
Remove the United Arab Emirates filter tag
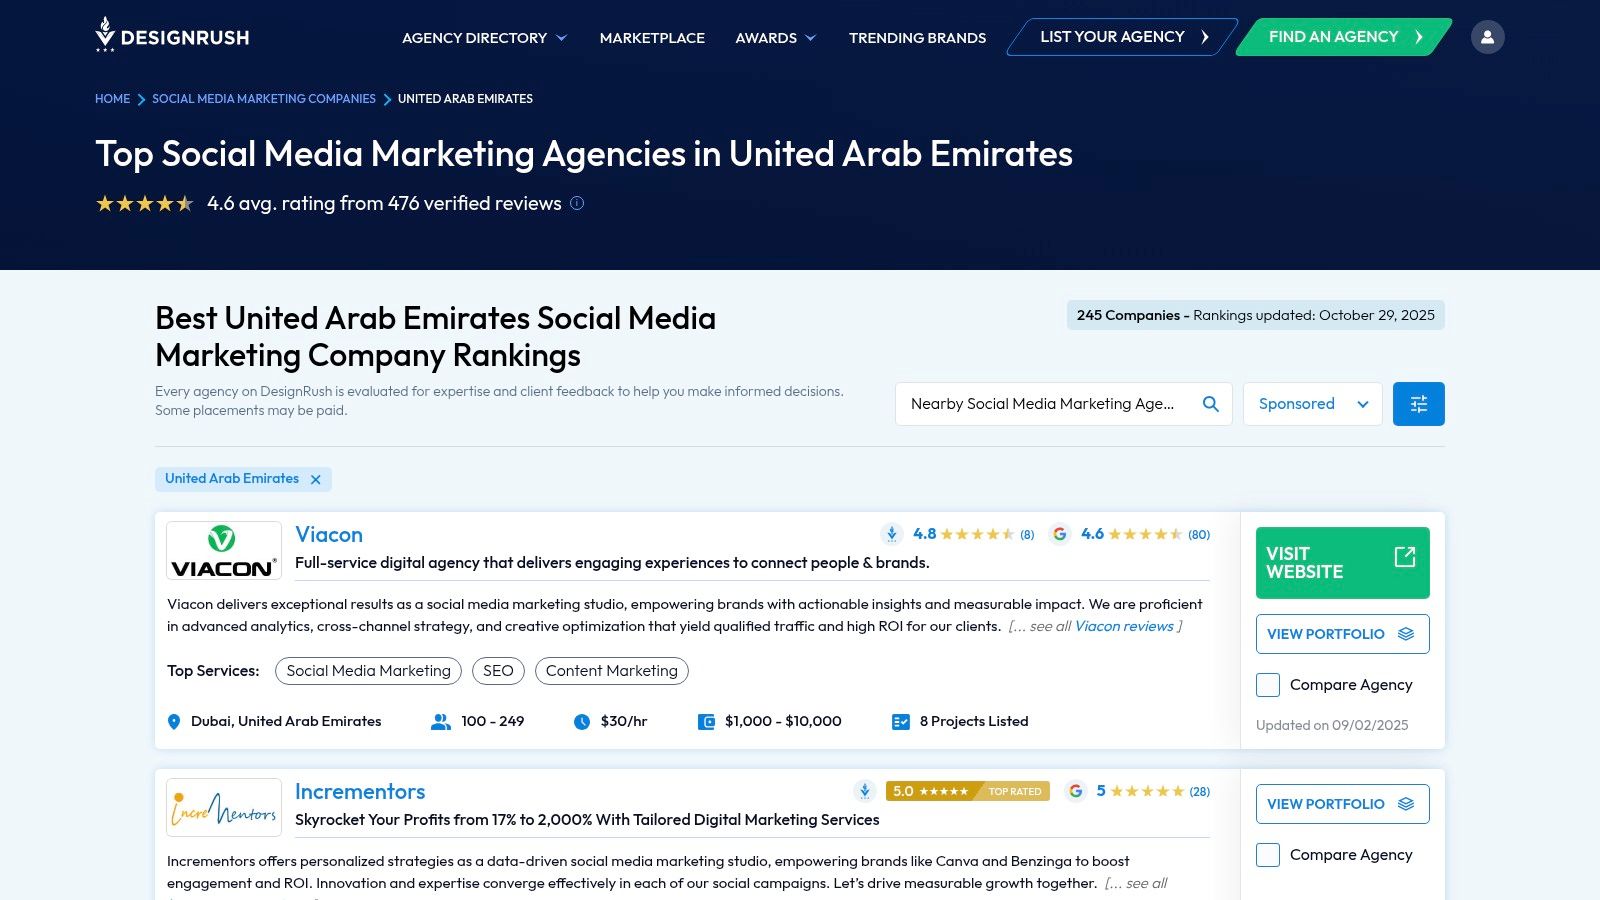[x=316, y=479]
